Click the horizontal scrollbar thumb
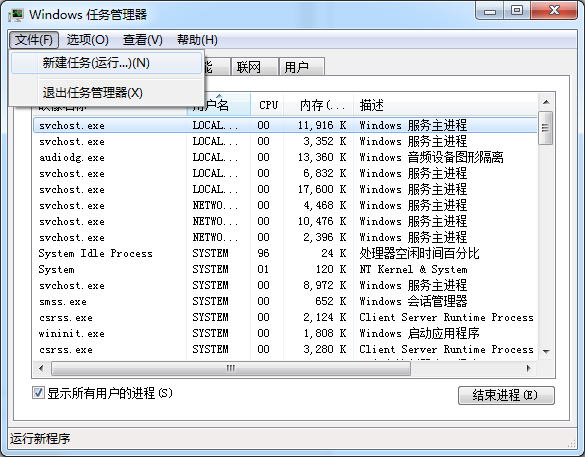The image size is (585, 457). (231, 369)
